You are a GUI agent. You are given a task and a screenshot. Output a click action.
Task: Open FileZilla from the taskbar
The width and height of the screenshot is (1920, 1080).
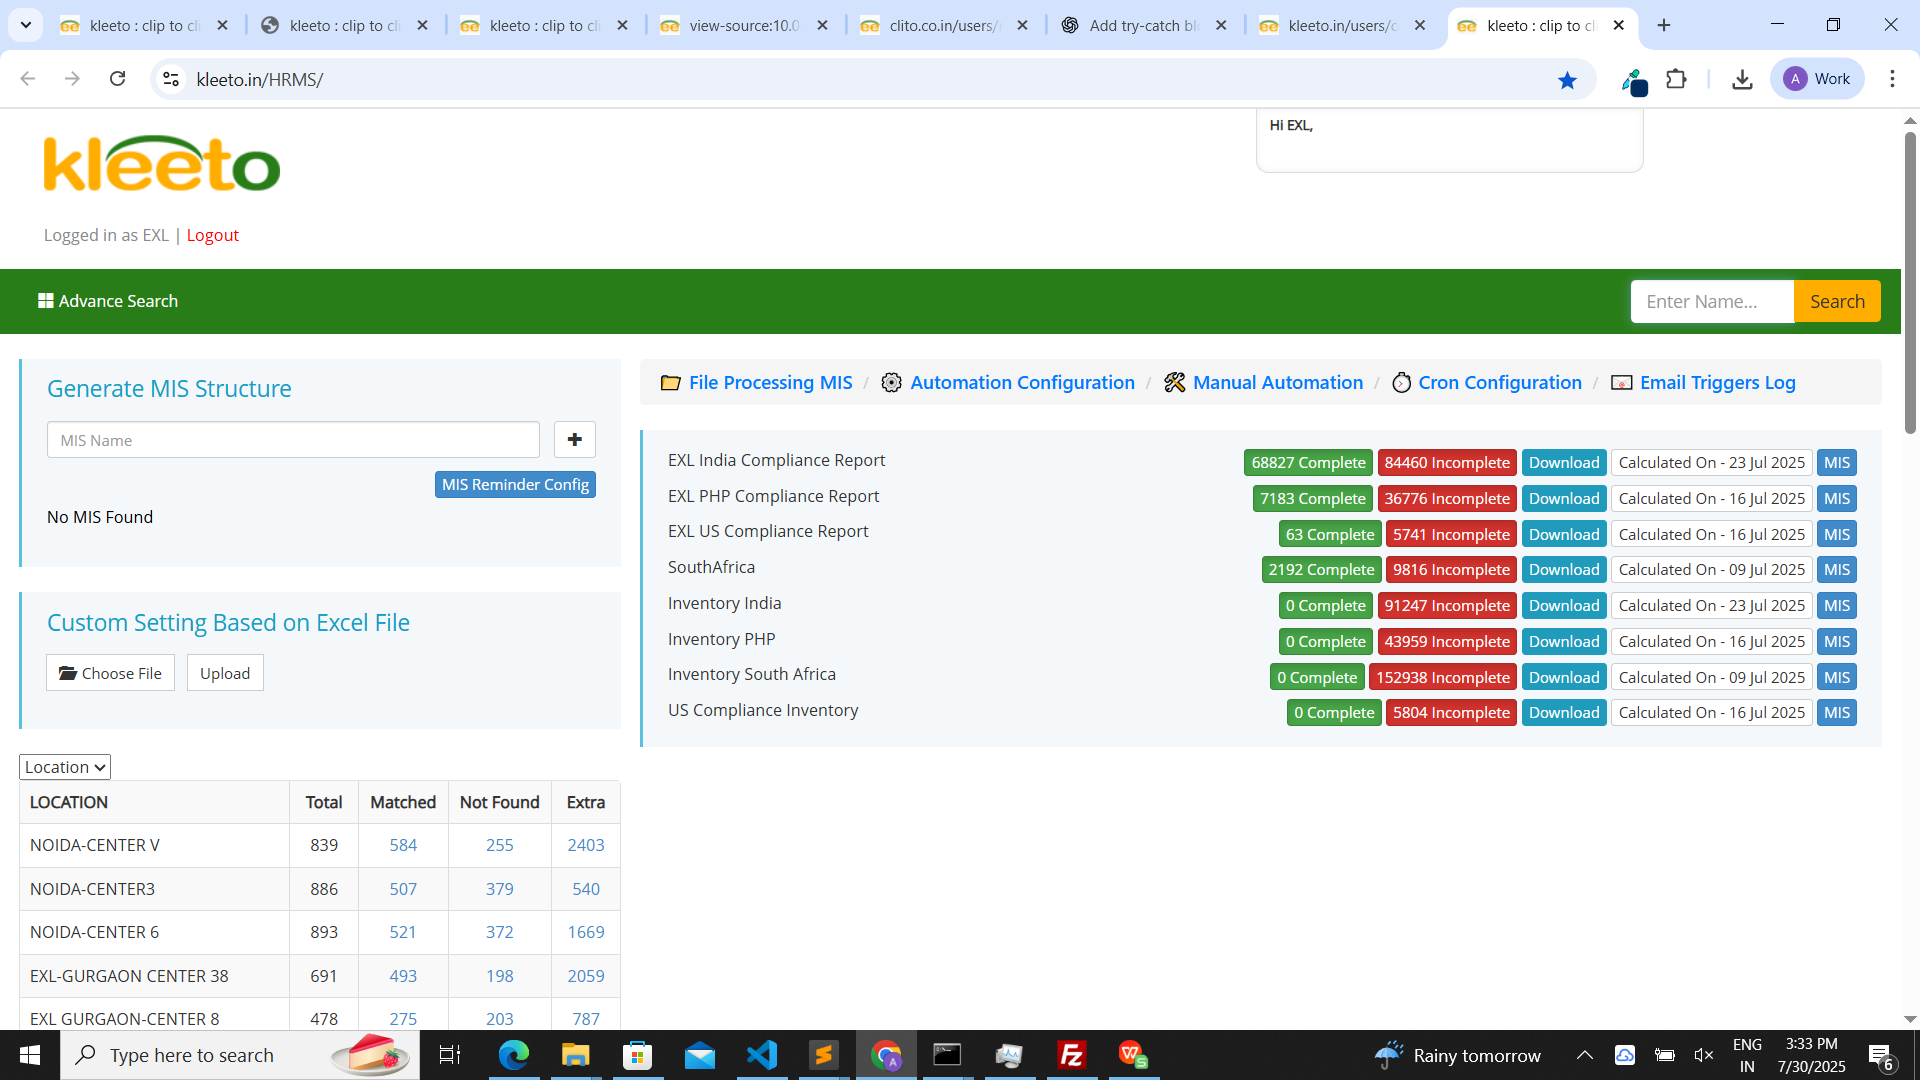click(1071, 1055)
